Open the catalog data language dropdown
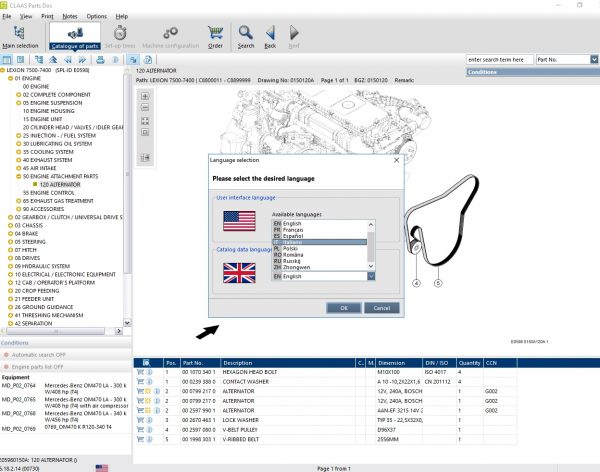Viewport: 600px width, 472px height. pyautogui.click(x=372, y=275)
